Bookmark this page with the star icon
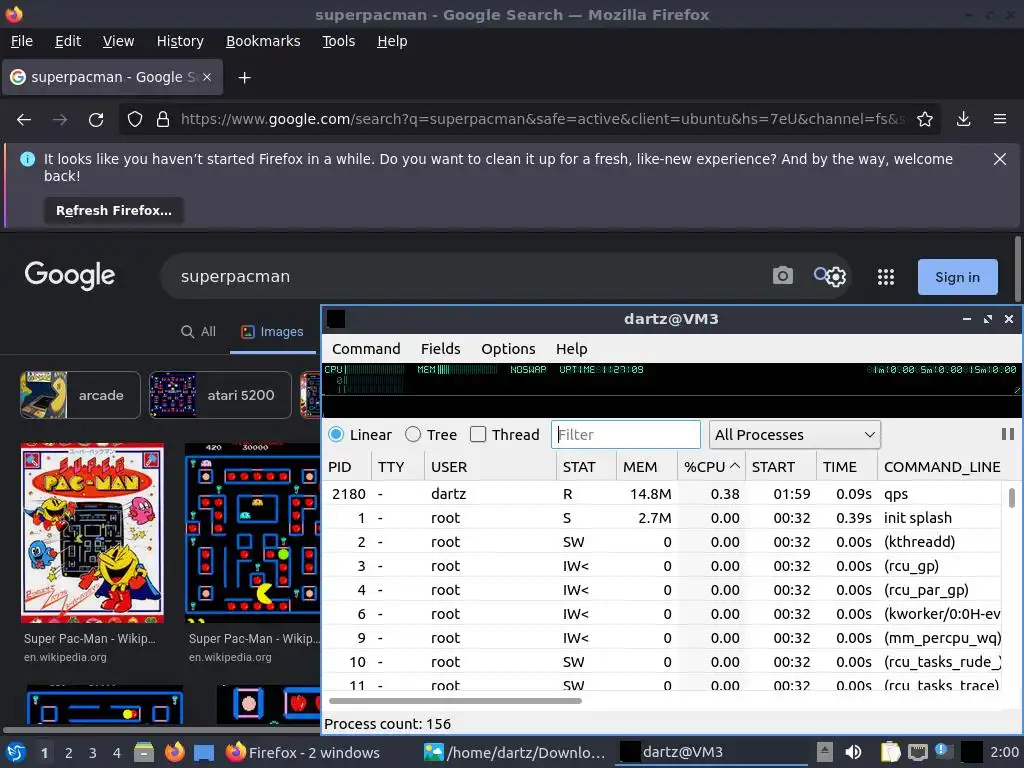This screenshot has height=768, width=1024. click(x=925, y=120)
